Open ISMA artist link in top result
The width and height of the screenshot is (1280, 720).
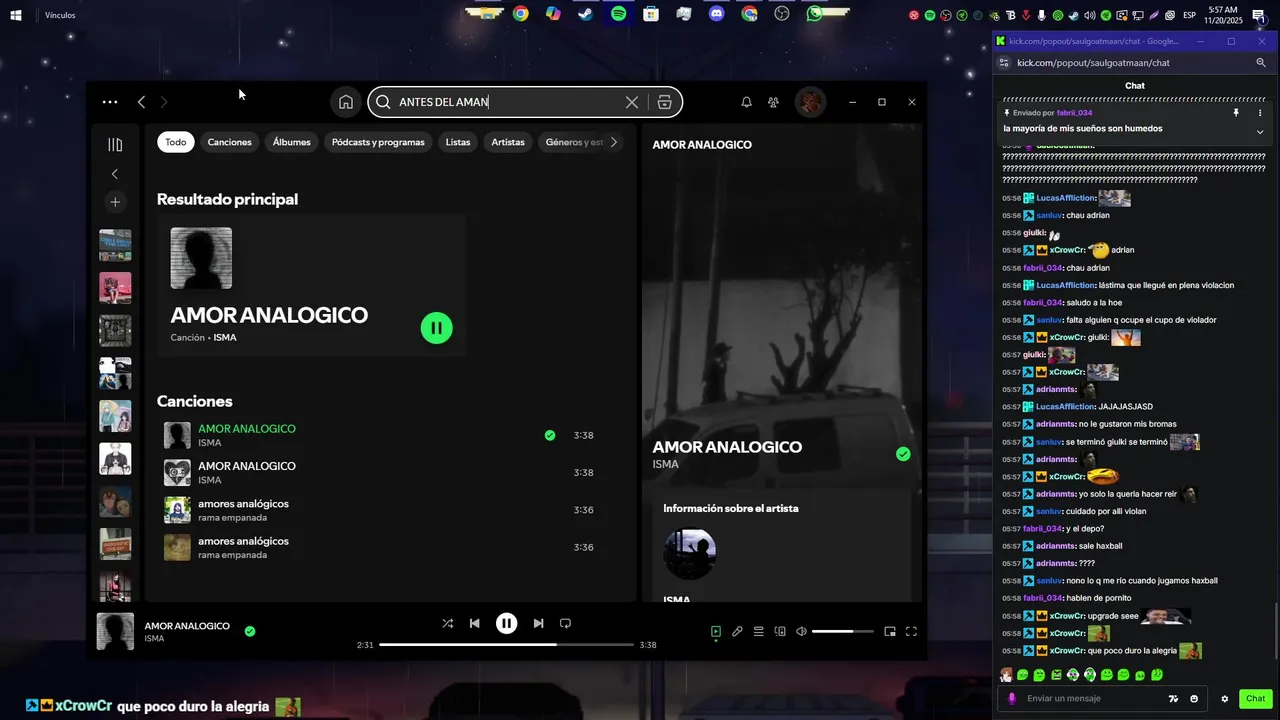(225, 338)
